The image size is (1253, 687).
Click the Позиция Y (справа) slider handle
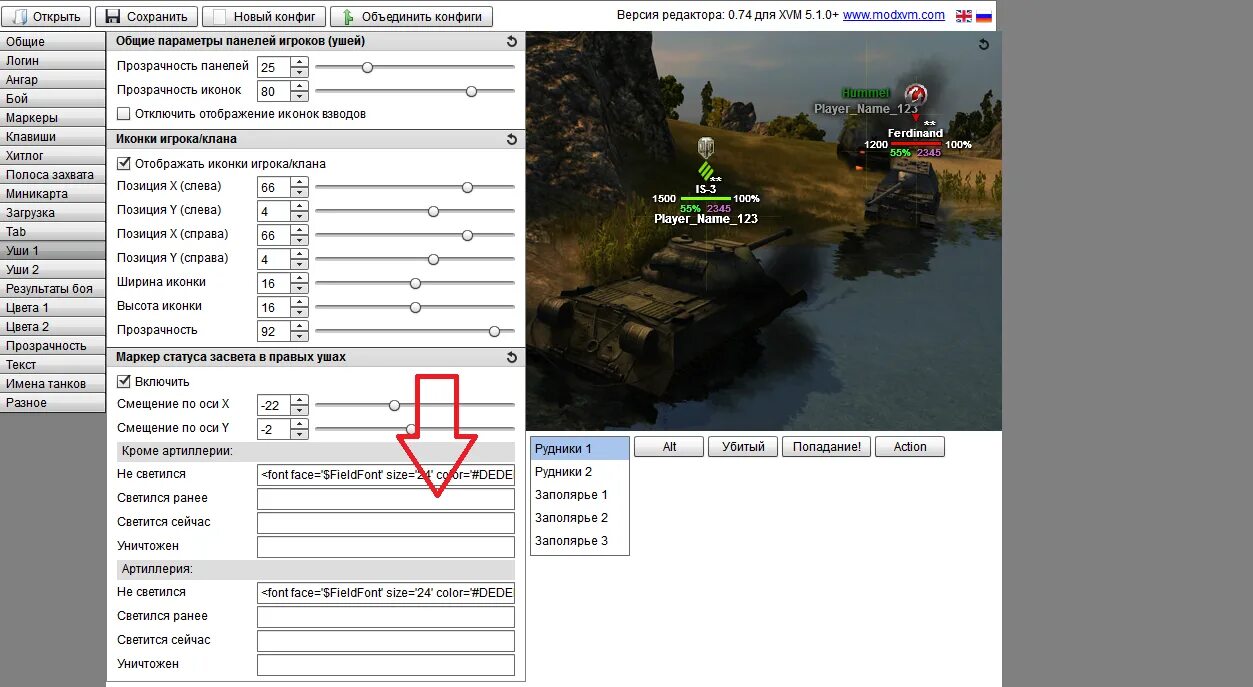433,259
